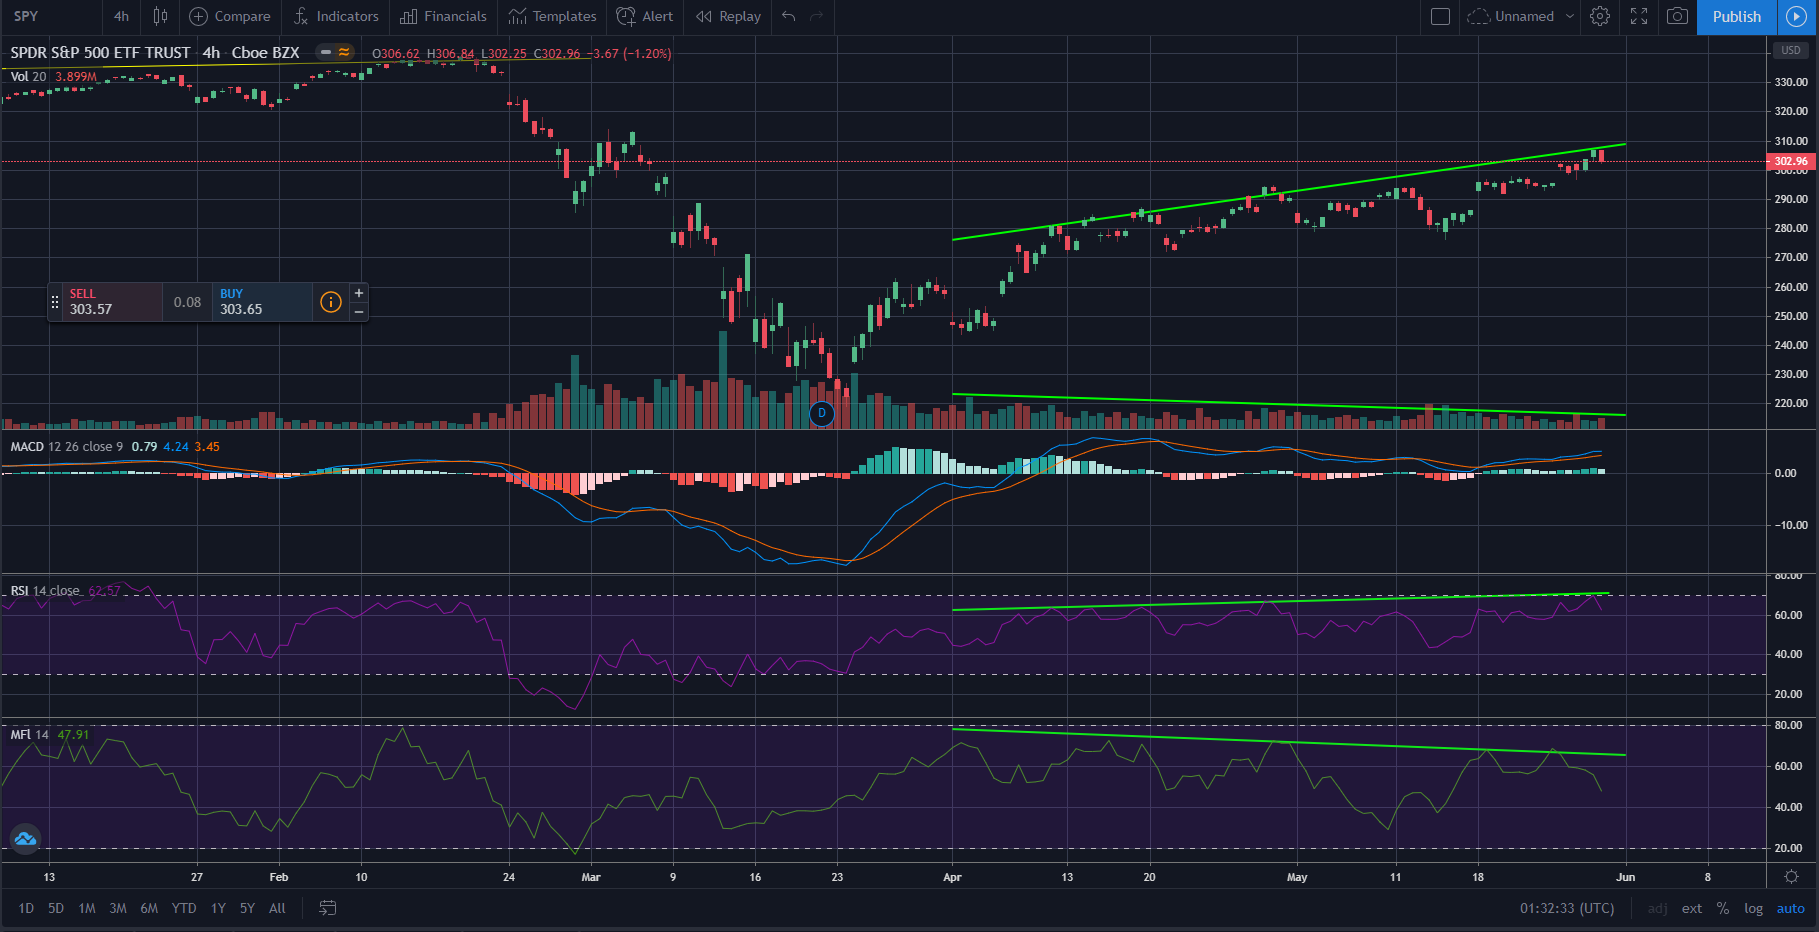
Task: Set range to 3M
Action: (118, 908)
